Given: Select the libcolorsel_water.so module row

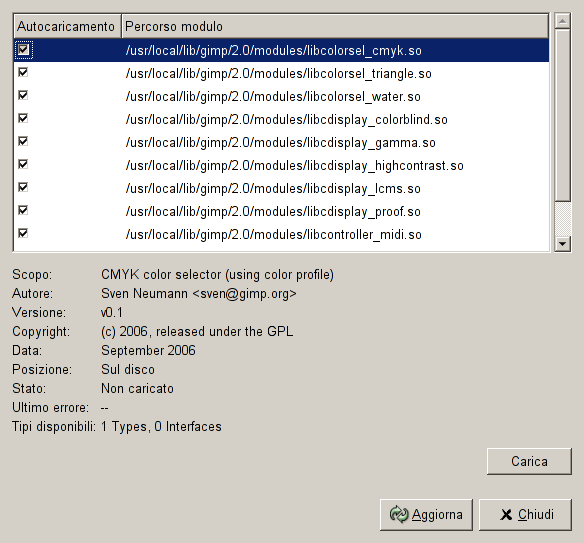Looking at the screenshot, I should coord(281,96).
